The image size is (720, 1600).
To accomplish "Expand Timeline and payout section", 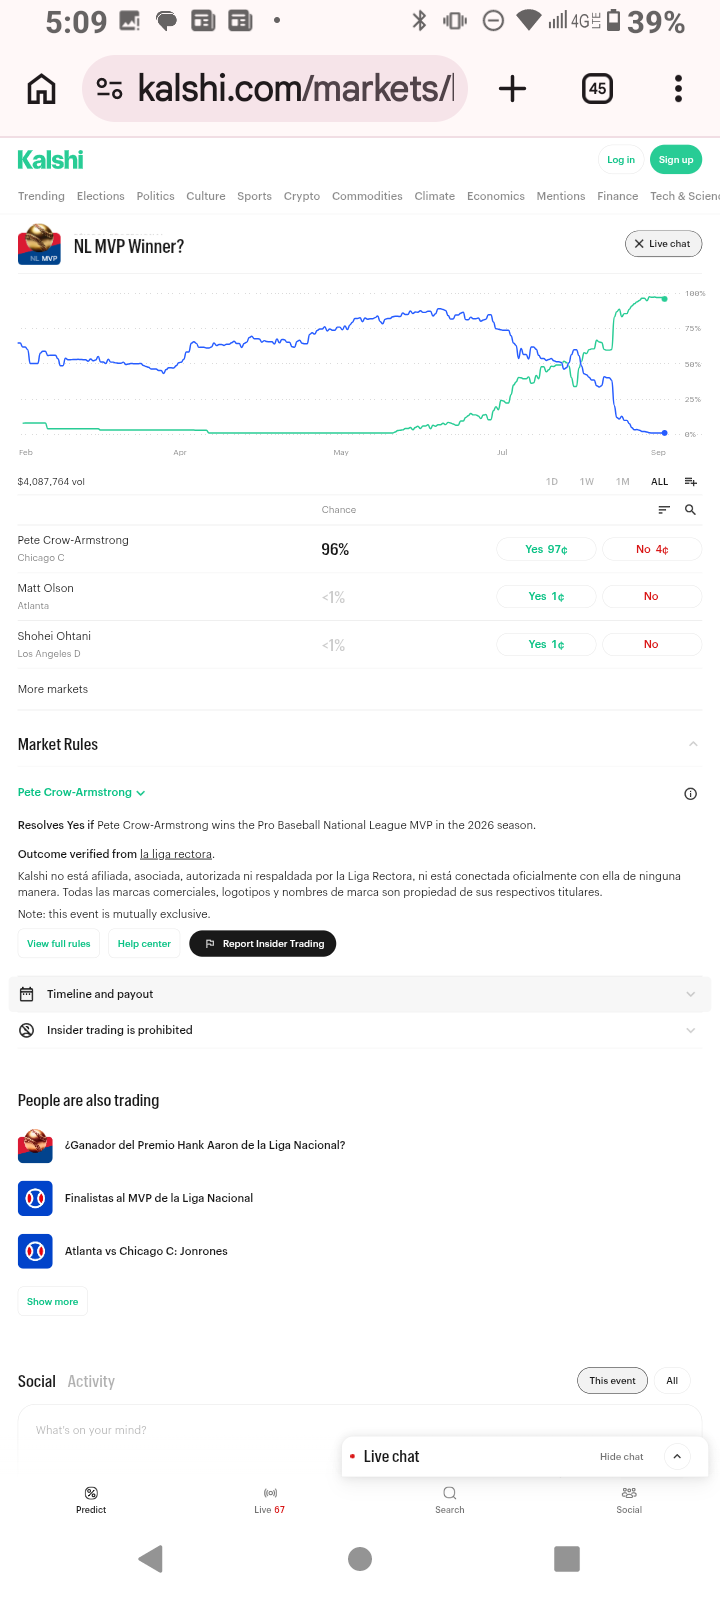I will (x=360, y=994).
